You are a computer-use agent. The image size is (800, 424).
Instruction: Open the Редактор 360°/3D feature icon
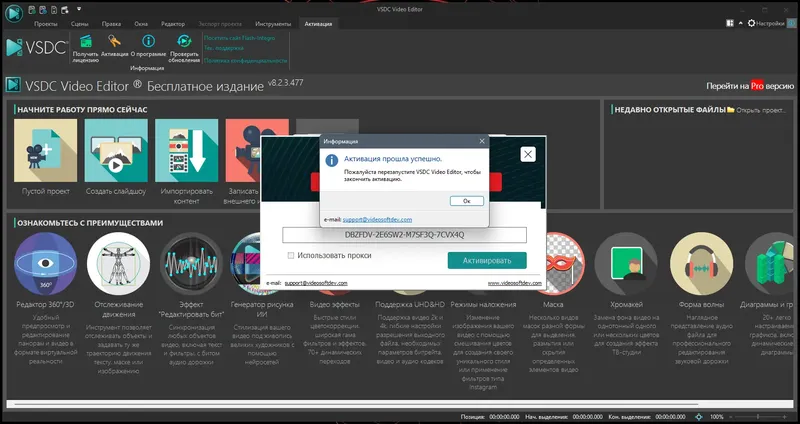[x=45, y=263]
